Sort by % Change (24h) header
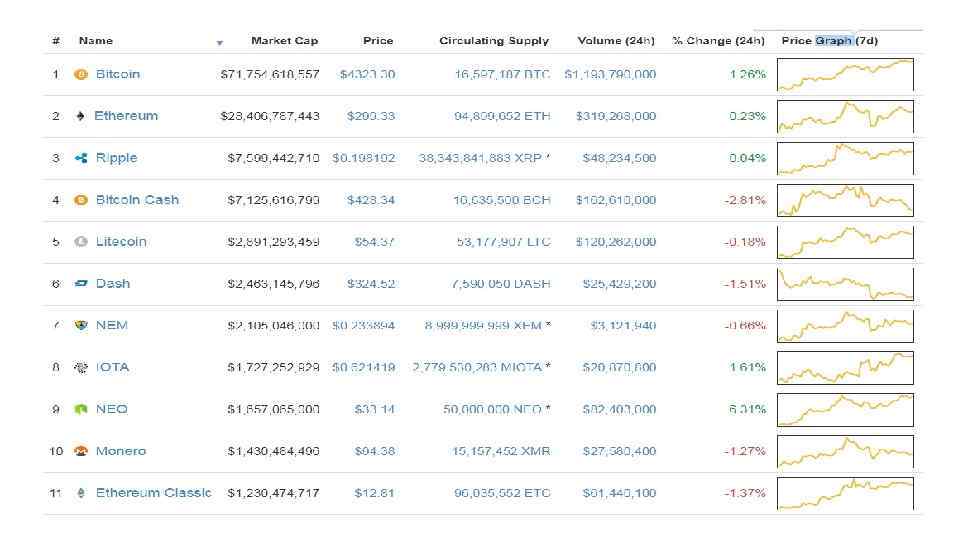Screen dimensions: 960x540 click(x=718, y=41)
